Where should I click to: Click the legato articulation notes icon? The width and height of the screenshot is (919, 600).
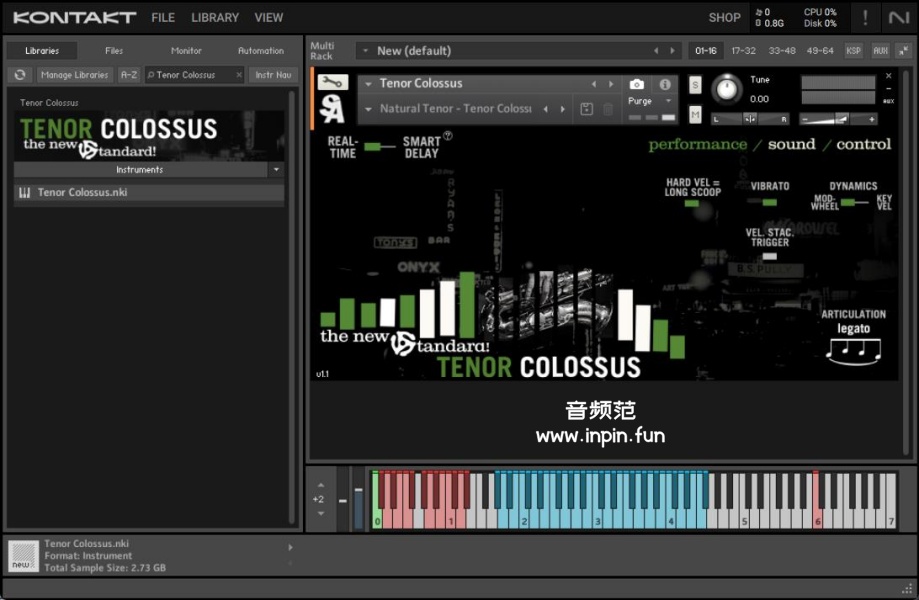tap(853, 350)
